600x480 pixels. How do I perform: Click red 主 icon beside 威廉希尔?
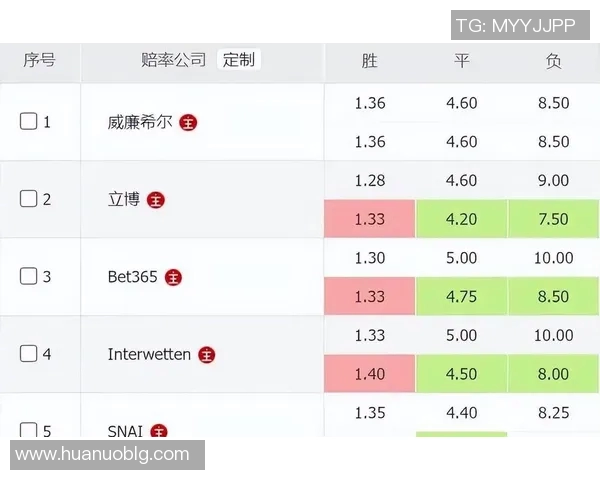pyautogui.click(x=188, y=122)
